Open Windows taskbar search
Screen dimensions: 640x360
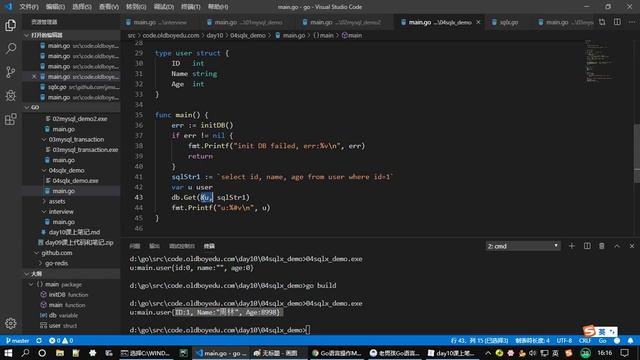coord(25,353)
